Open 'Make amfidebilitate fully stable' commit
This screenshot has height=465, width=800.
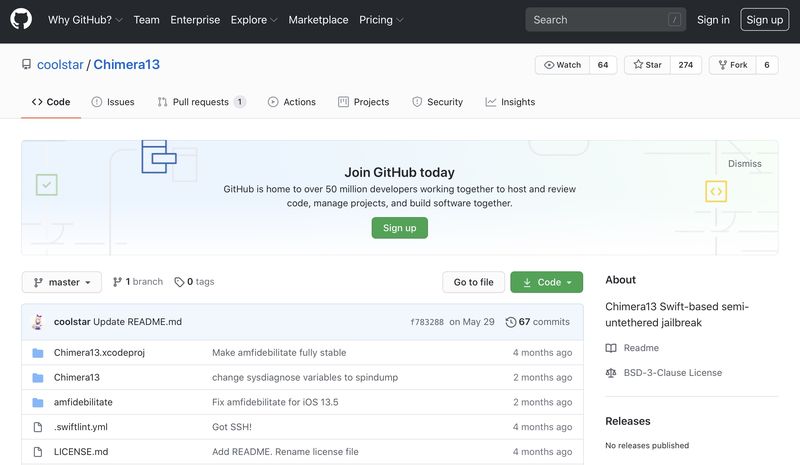(x=279, y=353)
